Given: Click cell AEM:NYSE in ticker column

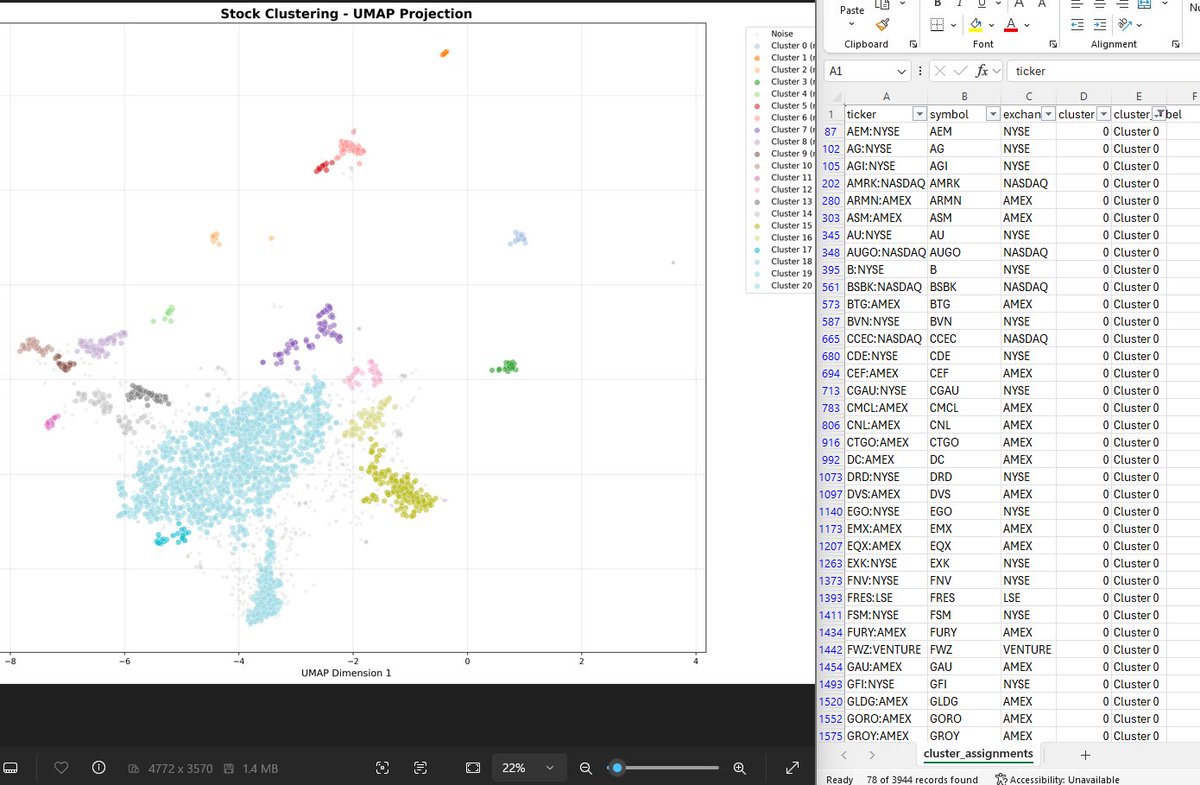Looking at the screenshot, I should tap(885, 131).
